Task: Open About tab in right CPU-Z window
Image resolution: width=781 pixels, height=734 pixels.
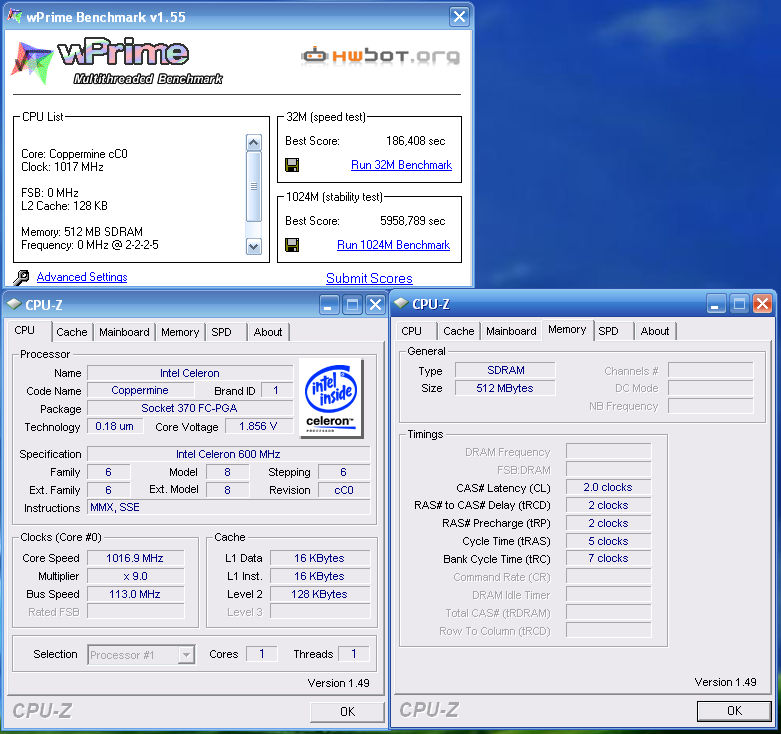Action: pos(655,331)
